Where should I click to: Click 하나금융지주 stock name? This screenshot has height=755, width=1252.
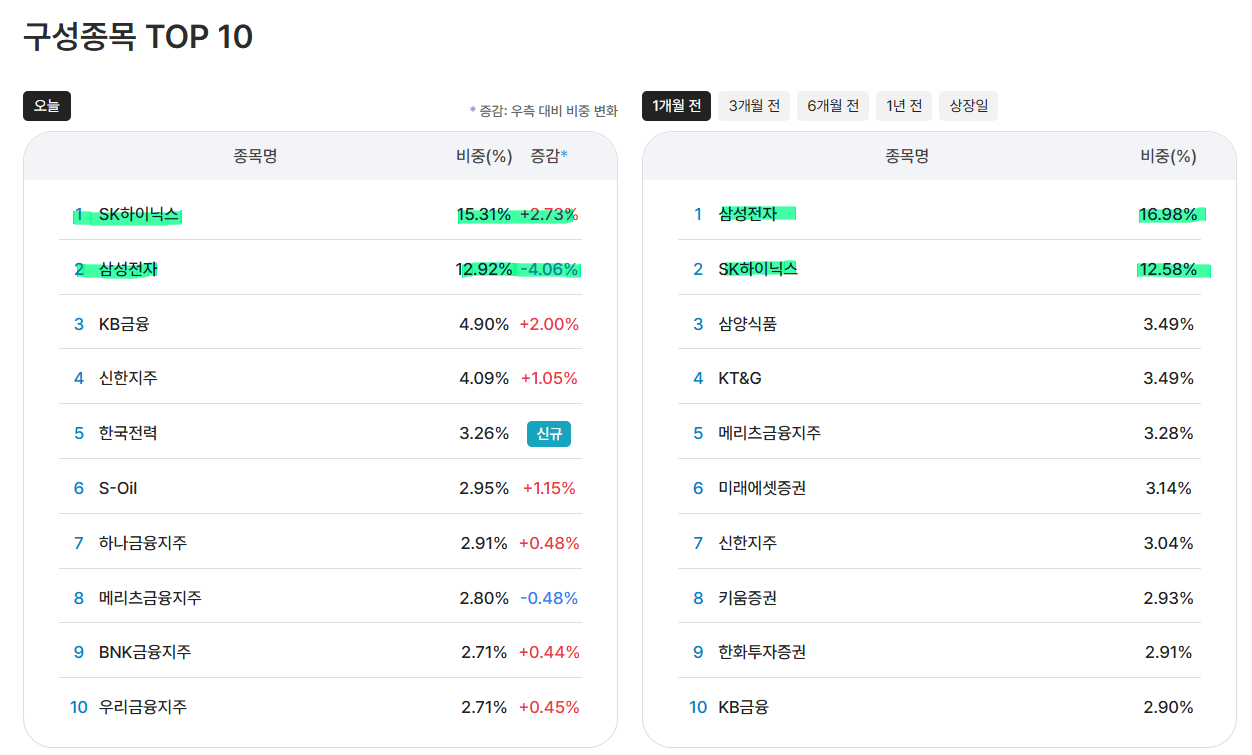(143, 544)
